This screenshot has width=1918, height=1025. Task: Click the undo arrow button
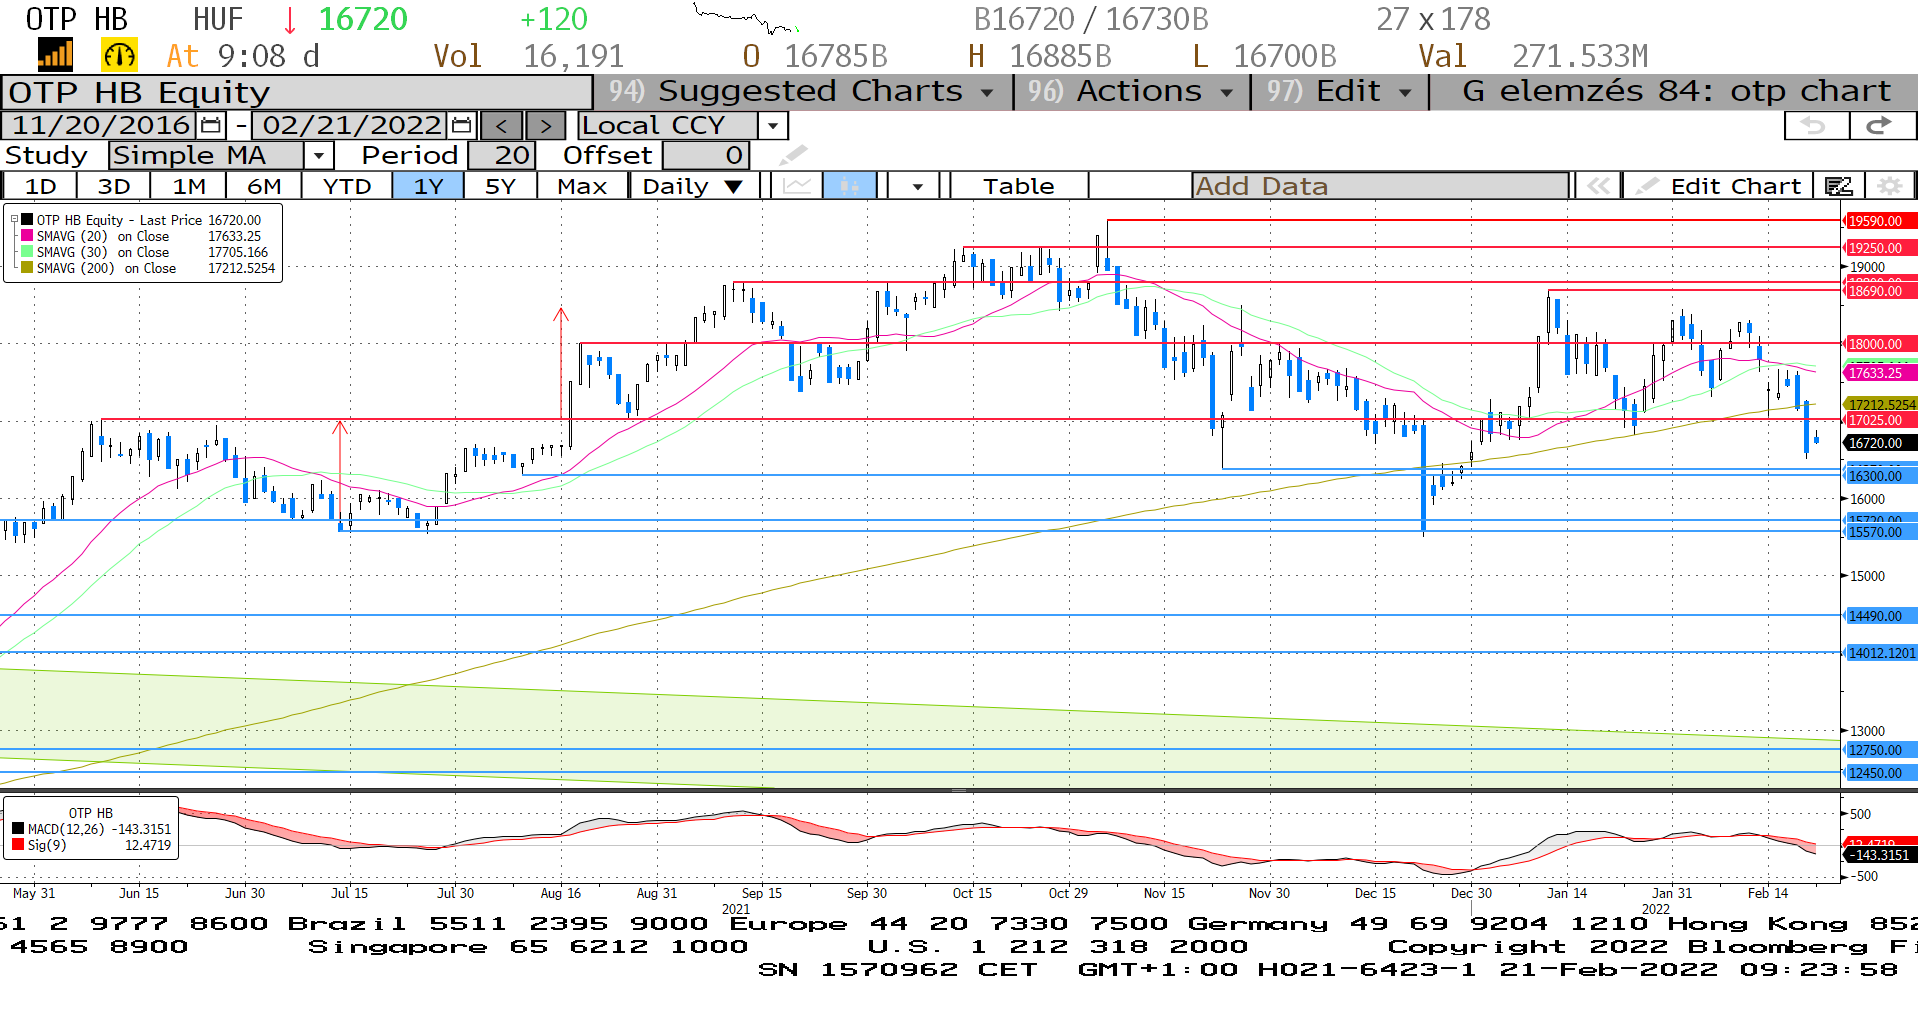(1816, 125)
